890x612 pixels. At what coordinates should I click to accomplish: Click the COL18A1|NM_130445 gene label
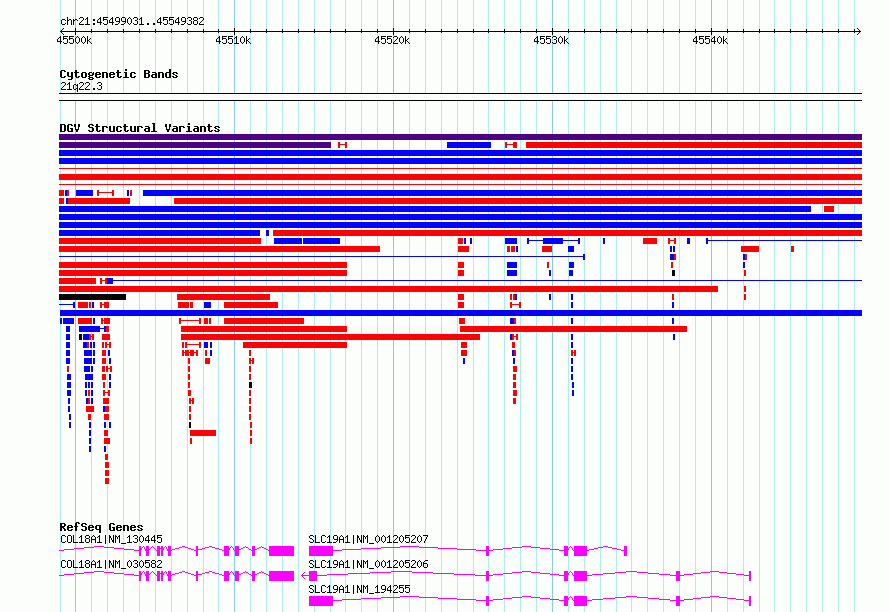tap(111, 539)
